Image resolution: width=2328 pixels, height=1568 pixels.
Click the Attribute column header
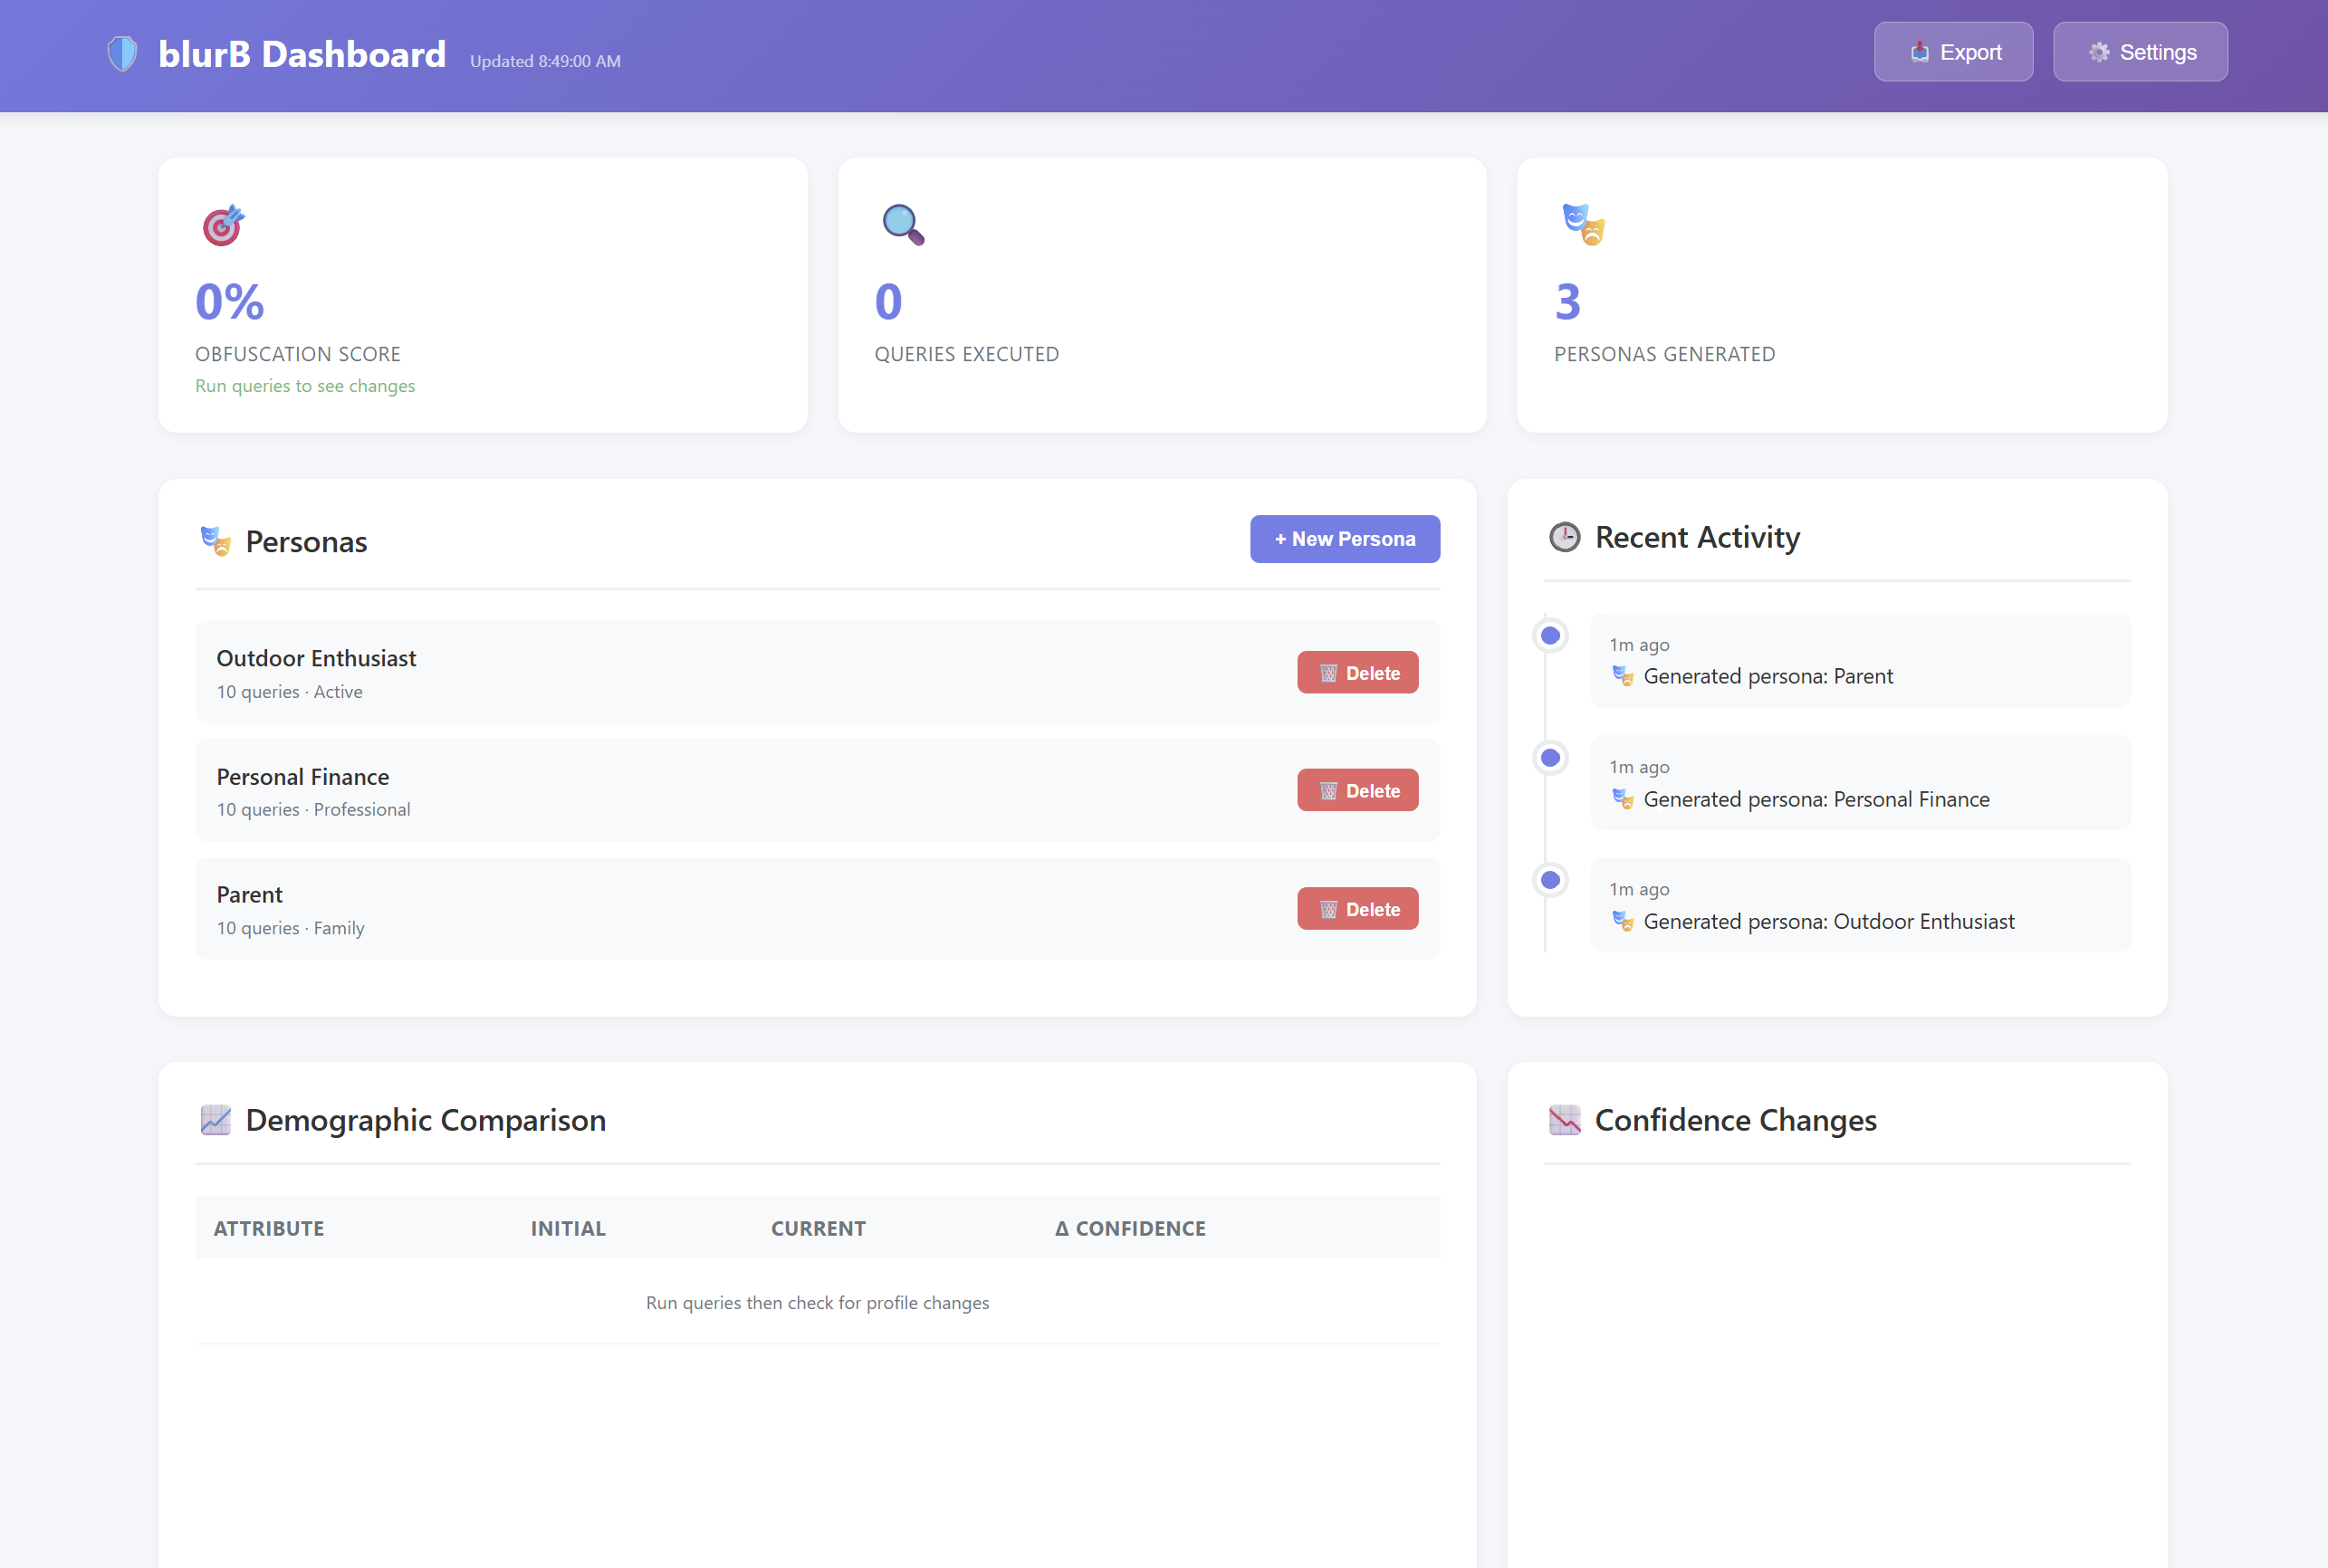269,1228
